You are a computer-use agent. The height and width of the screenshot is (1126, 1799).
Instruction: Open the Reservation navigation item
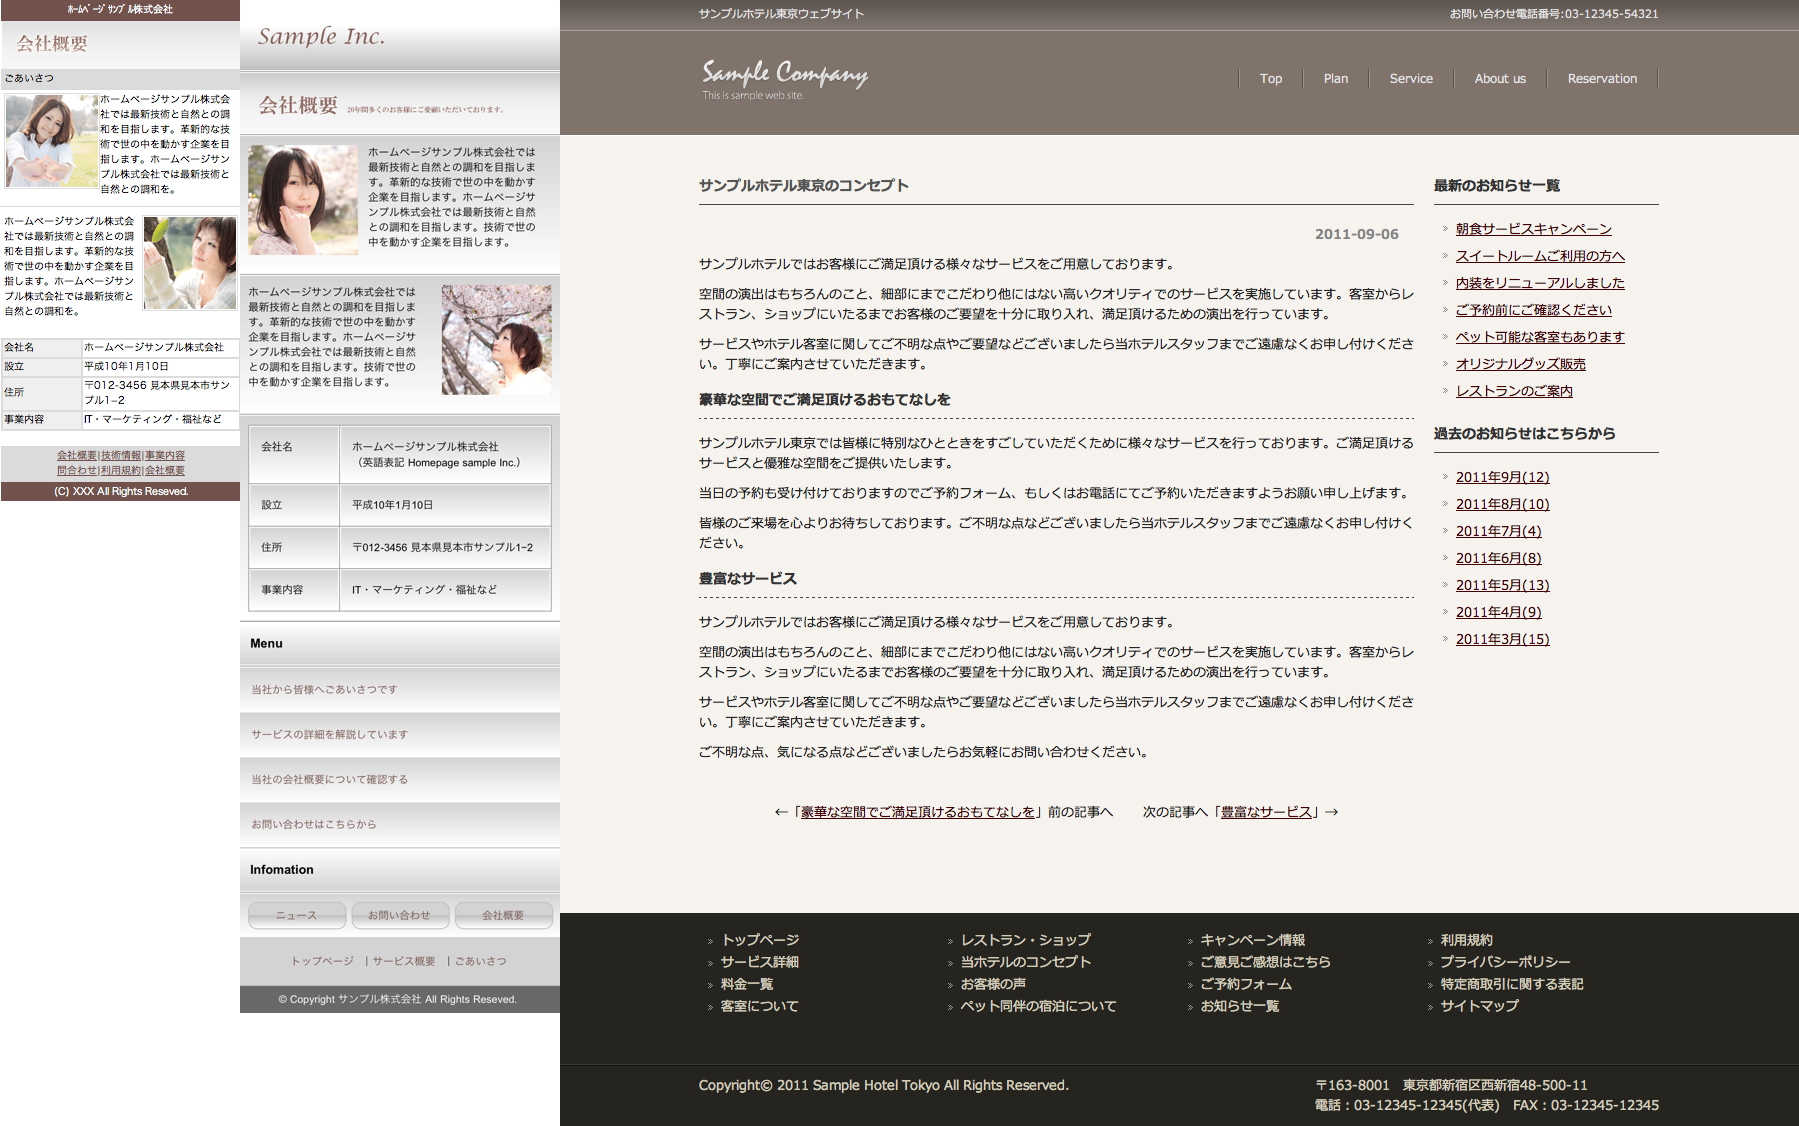point(1601,79)
